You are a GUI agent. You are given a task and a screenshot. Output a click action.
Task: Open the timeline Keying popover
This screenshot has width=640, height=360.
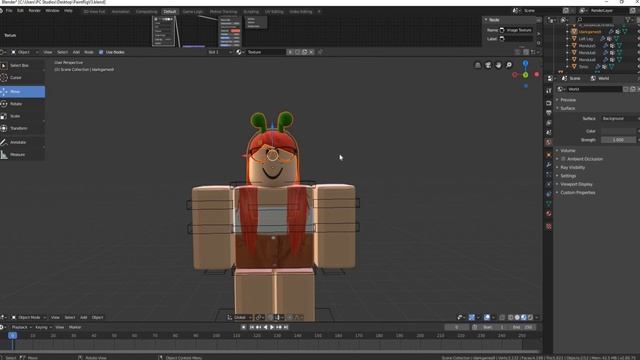click(x=43, y=327)
